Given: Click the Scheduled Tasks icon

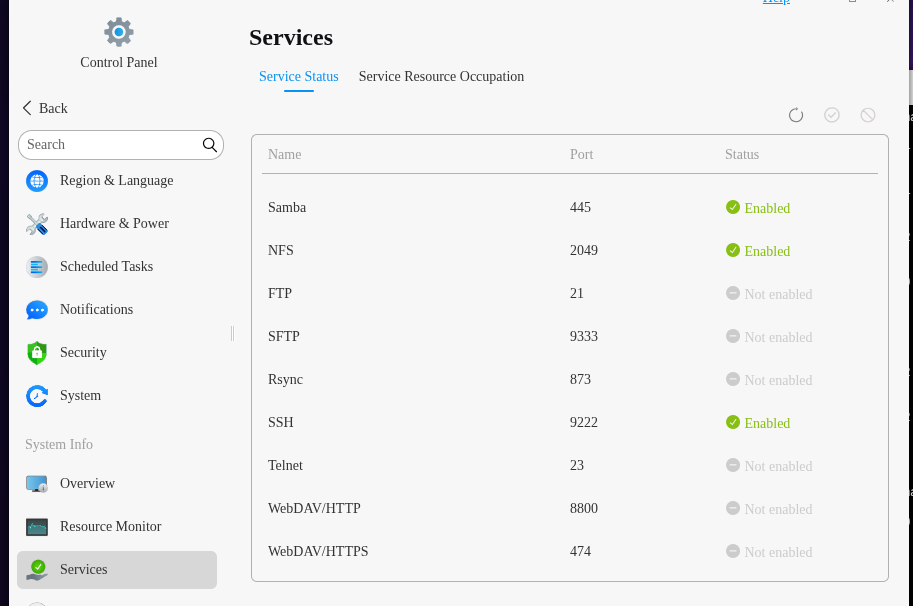Looking at the screenshot, I should pos(37,267).
